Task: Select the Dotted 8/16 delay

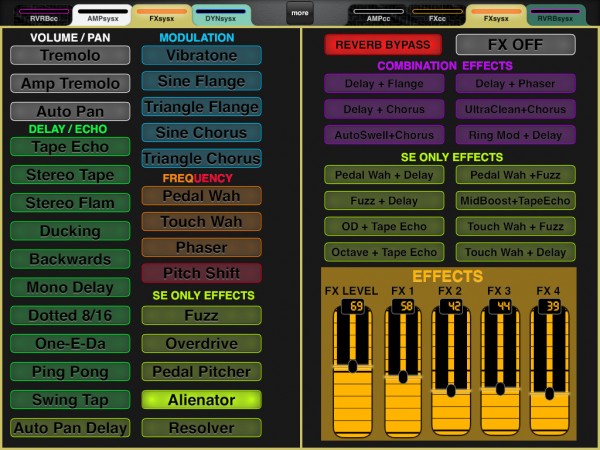Action: pos(70,315)
